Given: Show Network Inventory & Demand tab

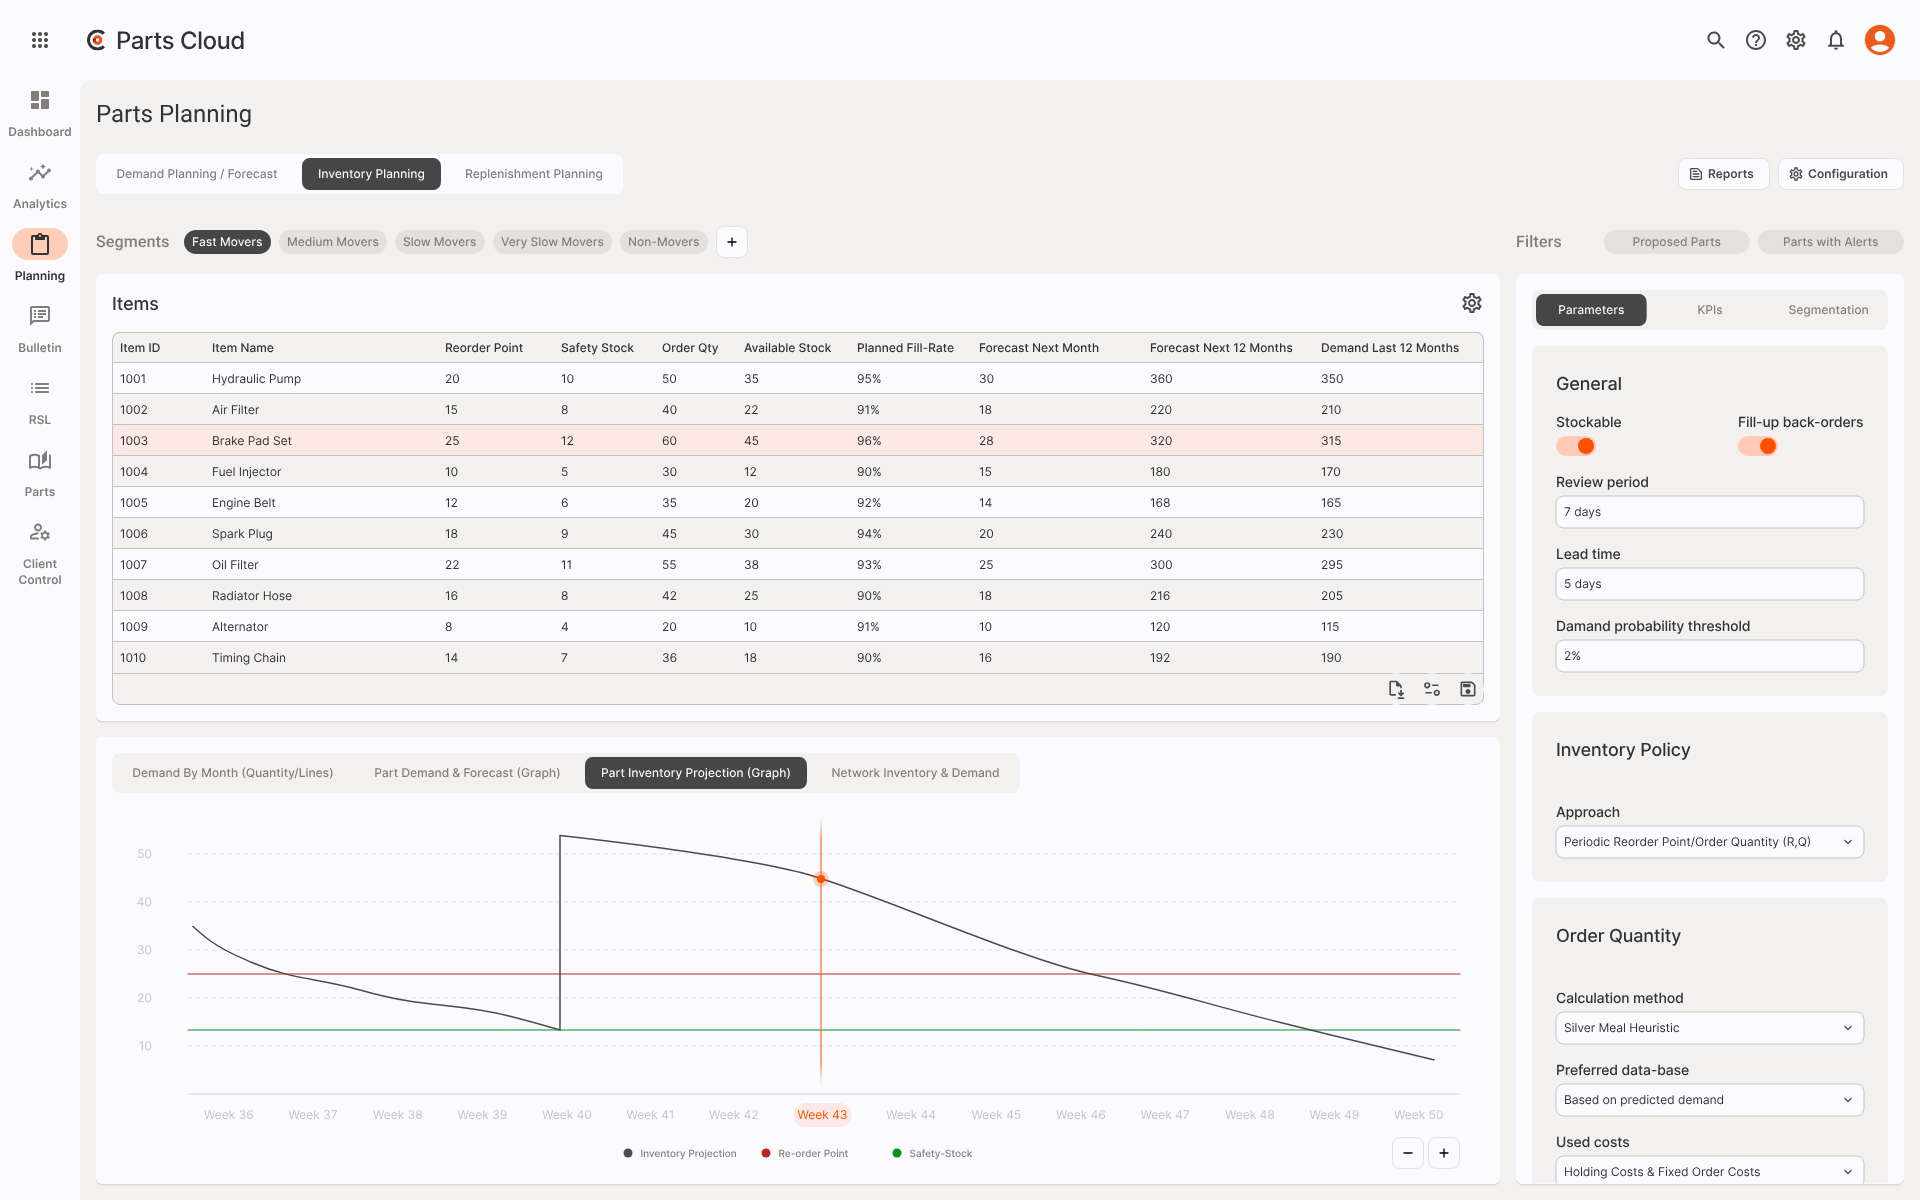Looking at the screenshot, I should tap(915, 773).
